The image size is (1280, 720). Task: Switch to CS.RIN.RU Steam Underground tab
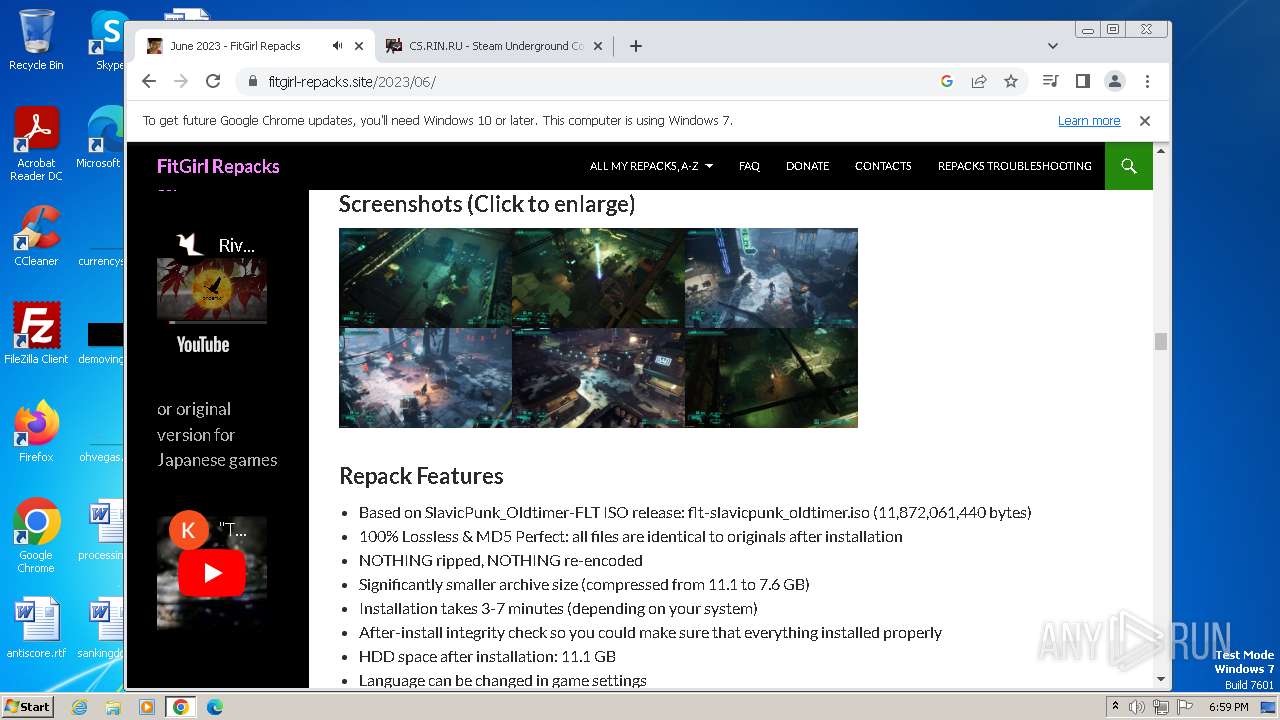point(495,46)
